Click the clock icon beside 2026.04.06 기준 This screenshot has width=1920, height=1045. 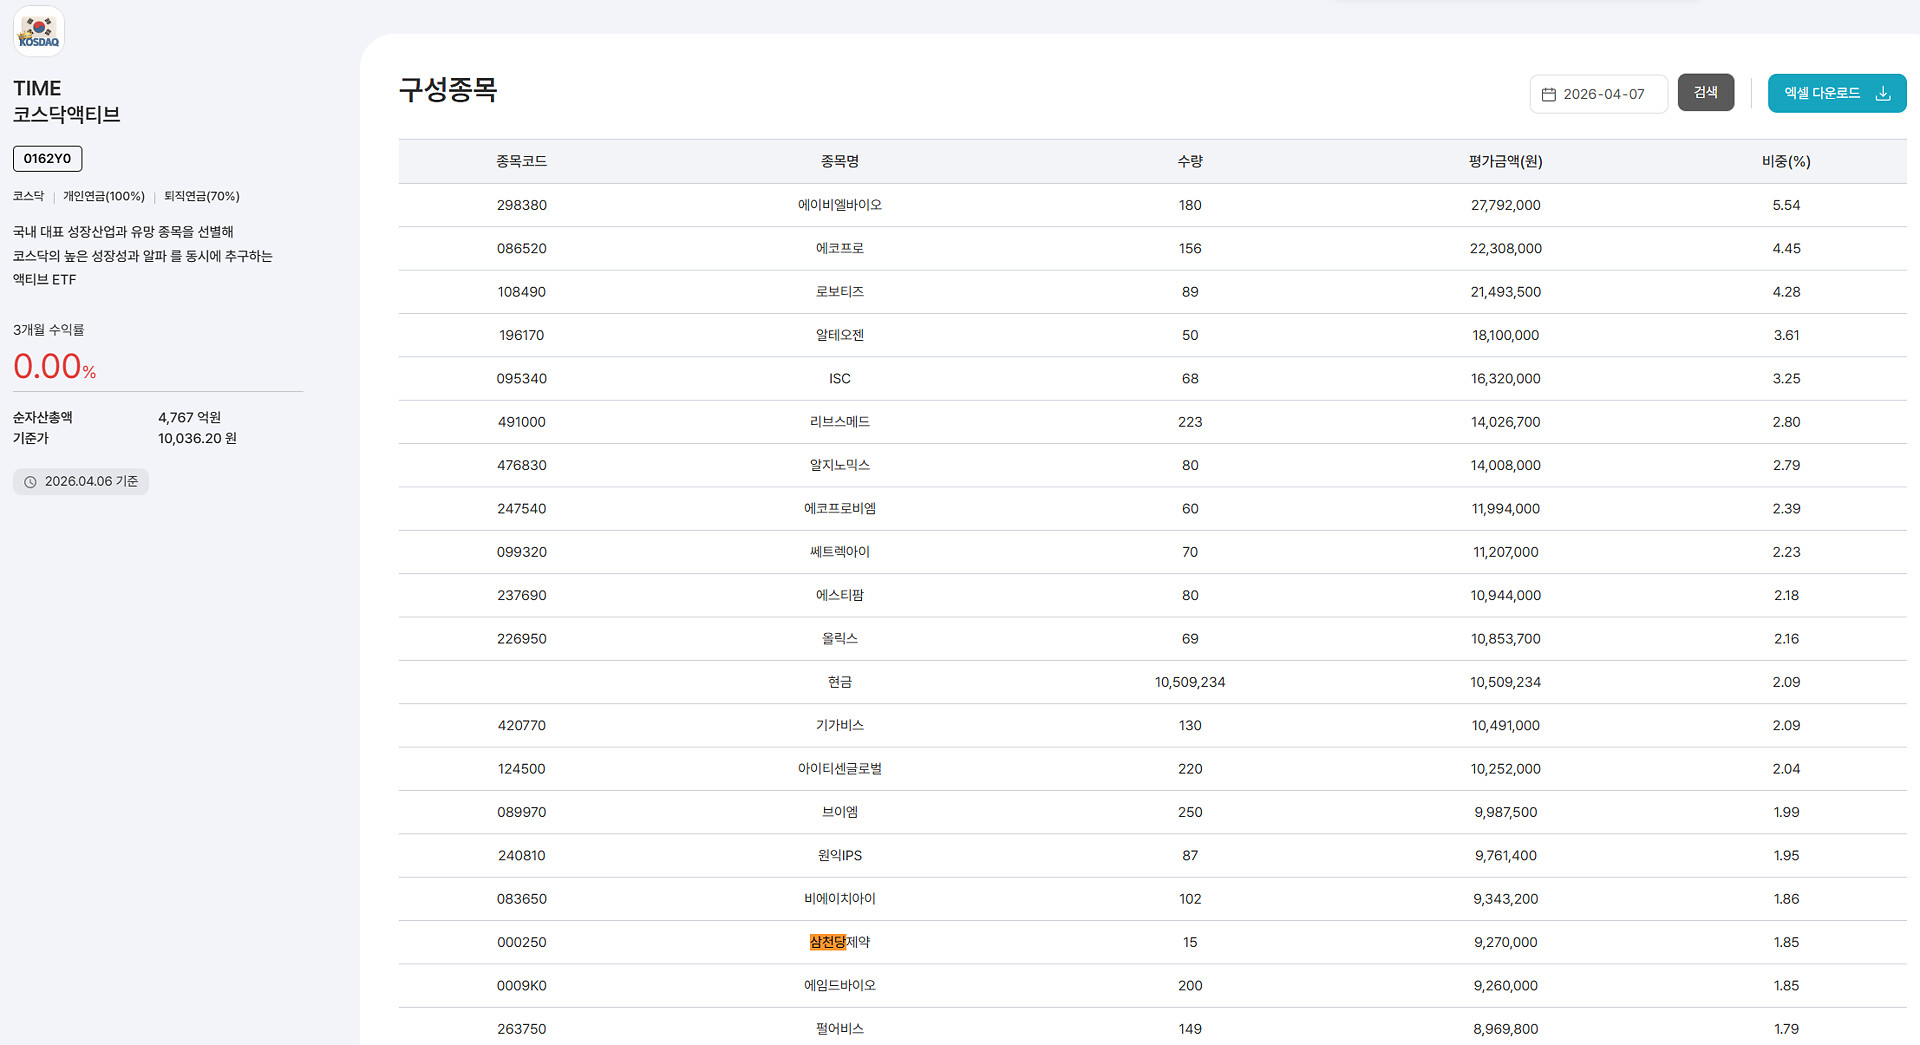tap(30, 482)
